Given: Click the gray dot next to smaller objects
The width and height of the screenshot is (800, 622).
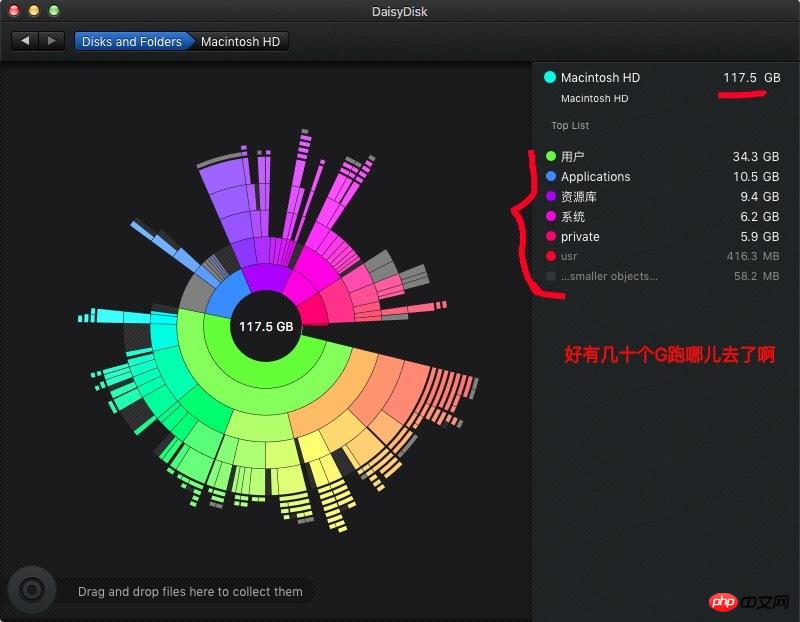Looking at the screenshot, I should [x=551, y=276].
